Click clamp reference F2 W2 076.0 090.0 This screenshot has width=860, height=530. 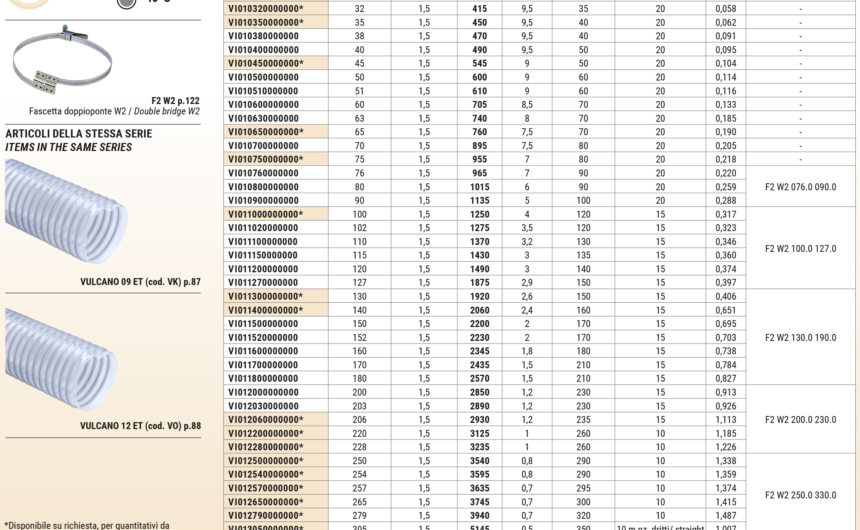point(800,186)
